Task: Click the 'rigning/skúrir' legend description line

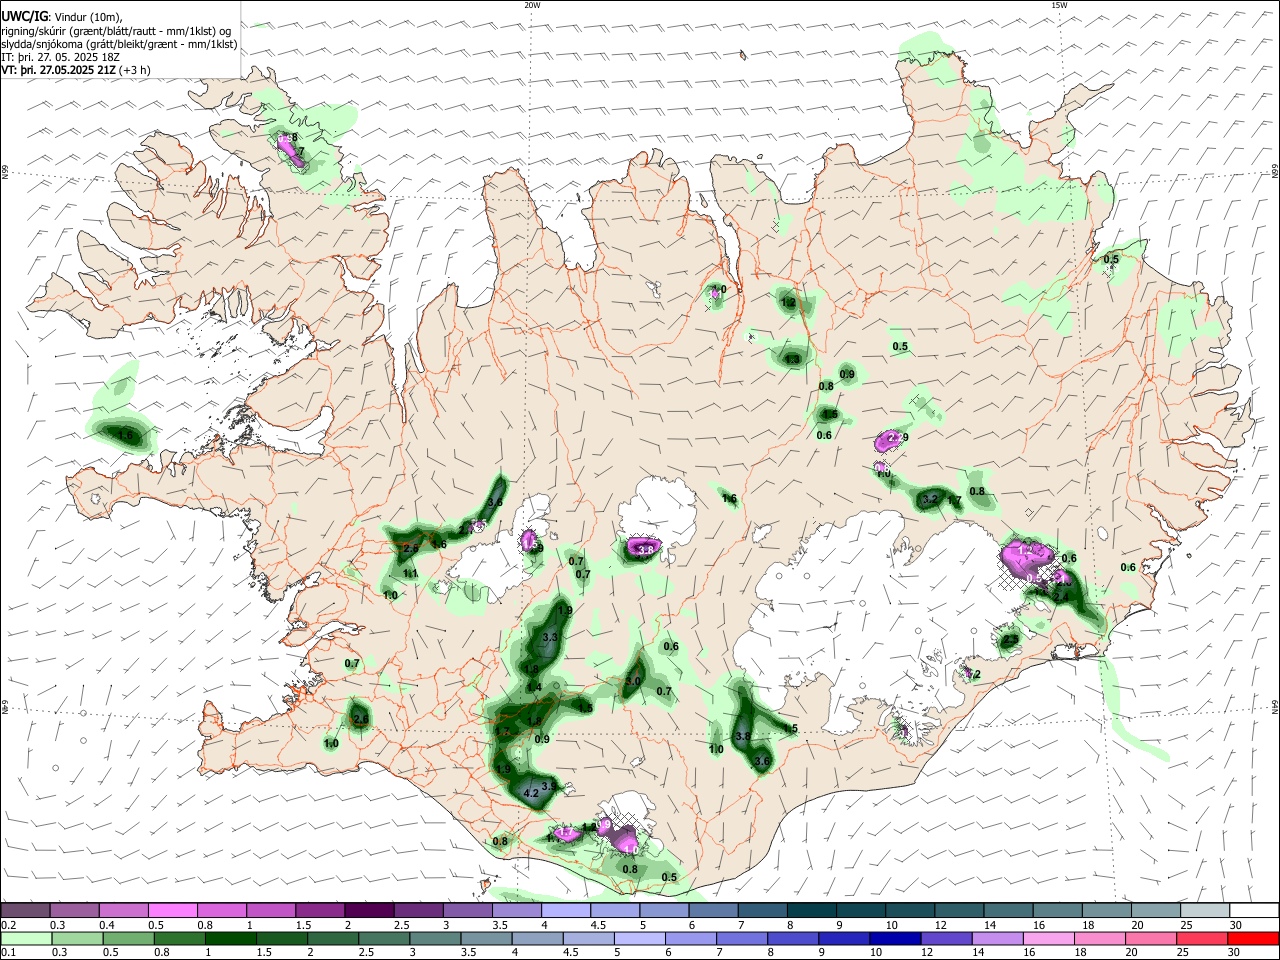Action: pyautogui.click(x=116, y=31)
